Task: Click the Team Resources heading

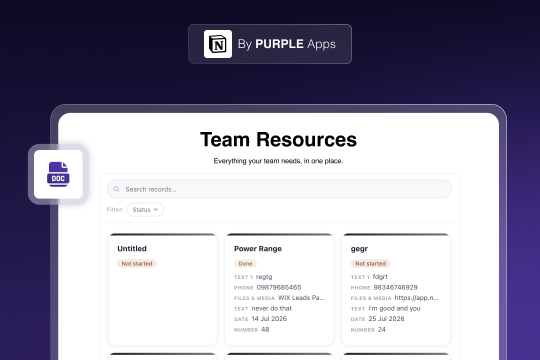Action: (x=278, y=140)
